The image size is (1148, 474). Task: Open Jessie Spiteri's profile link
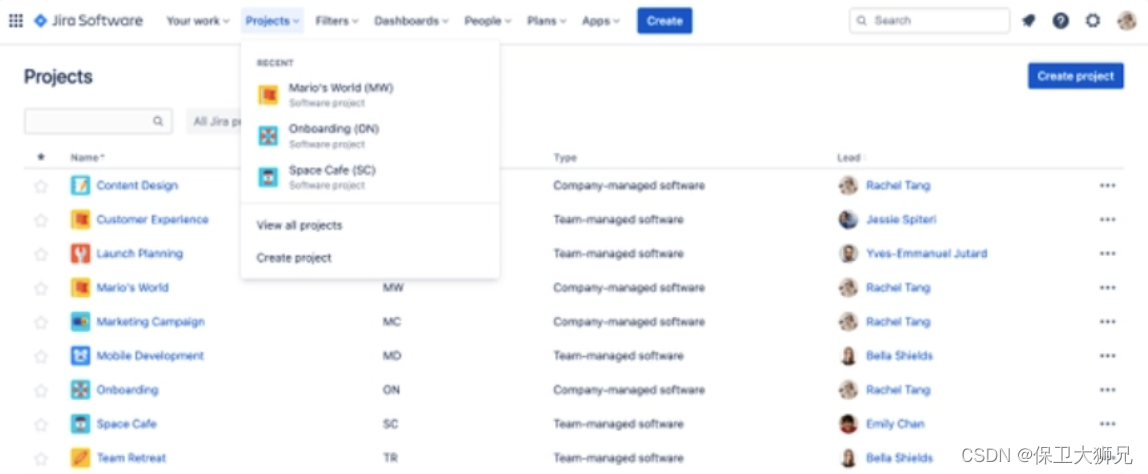[901, 220]
